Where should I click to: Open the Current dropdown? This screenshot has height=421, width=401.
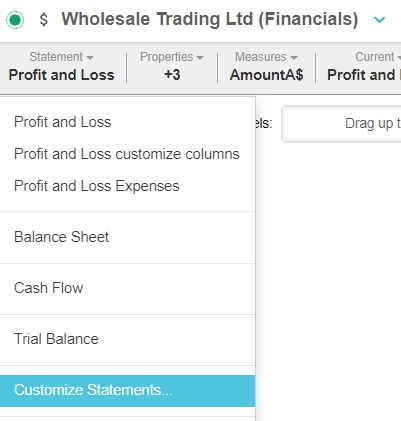(x=378, y=57)
